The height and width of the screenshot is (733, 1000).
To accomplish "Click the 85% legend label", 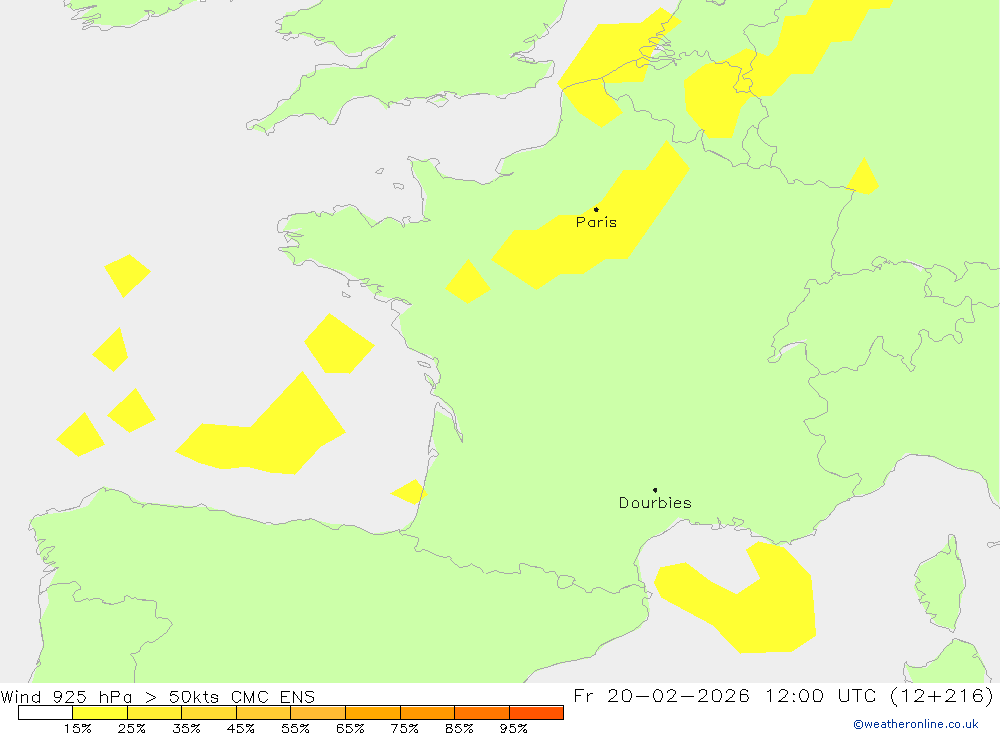I will click(459, 728).
